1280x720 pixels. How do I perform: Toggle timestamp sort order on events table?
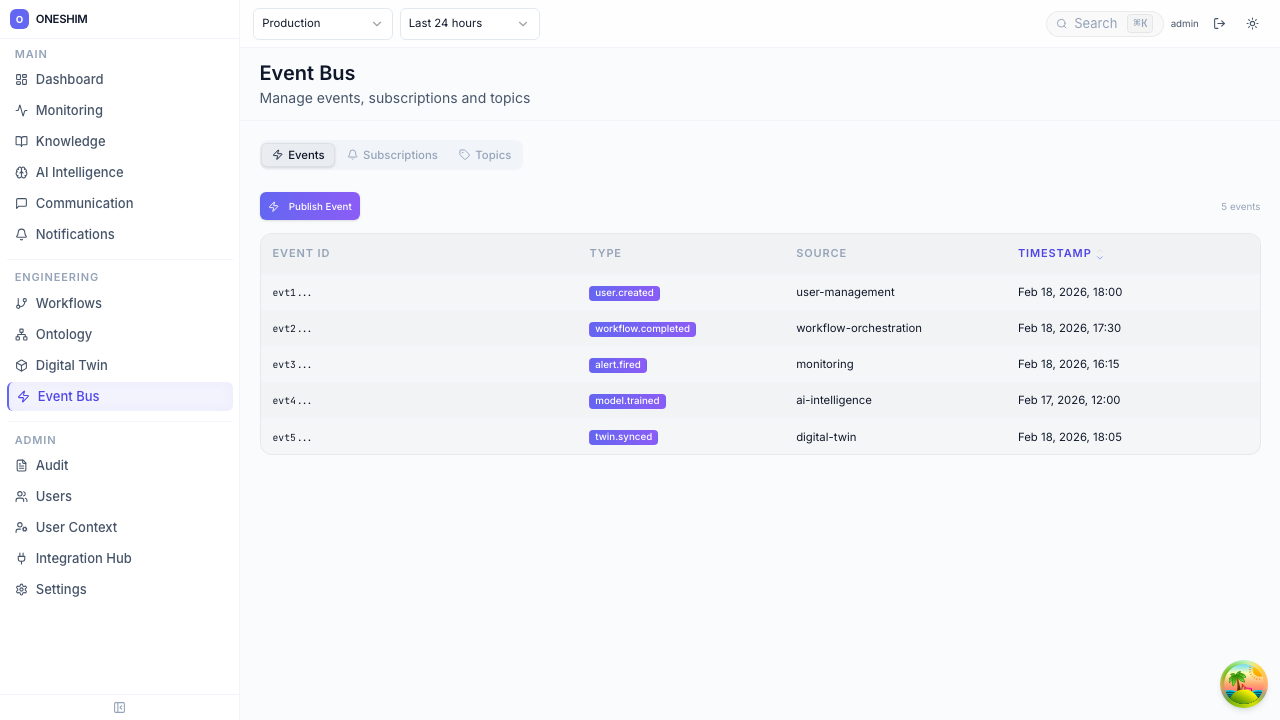[1060, 253]
